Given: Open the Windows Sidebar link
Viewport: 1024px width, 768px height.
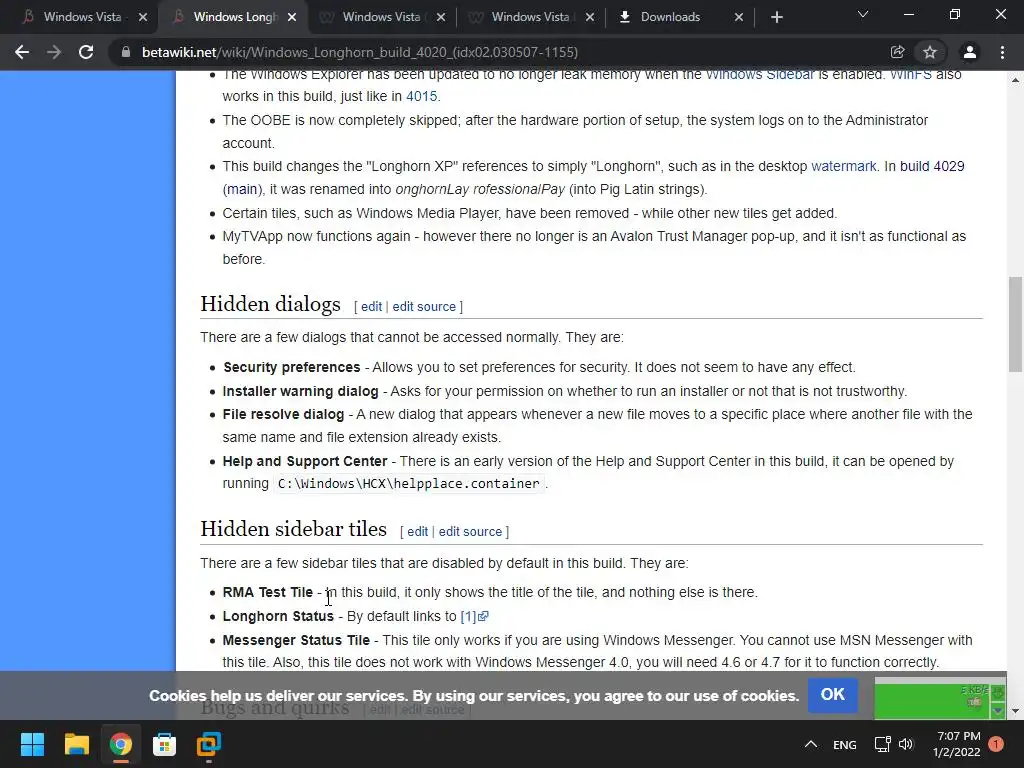Looking at the screenshot, I should pos(760,75).
